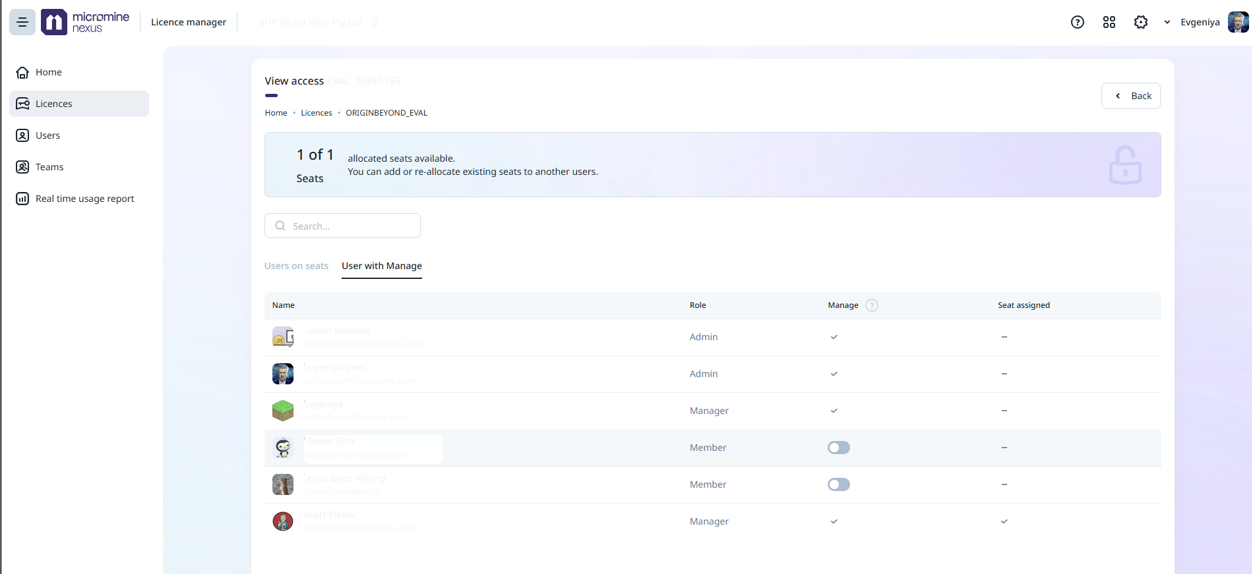Open the apps grid icon
Viewport: 1252px width, 574px height.
click(1109, 22)
